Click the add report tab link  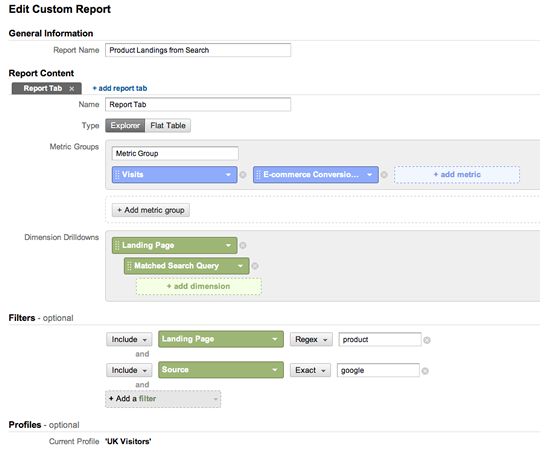click(120, 88)
